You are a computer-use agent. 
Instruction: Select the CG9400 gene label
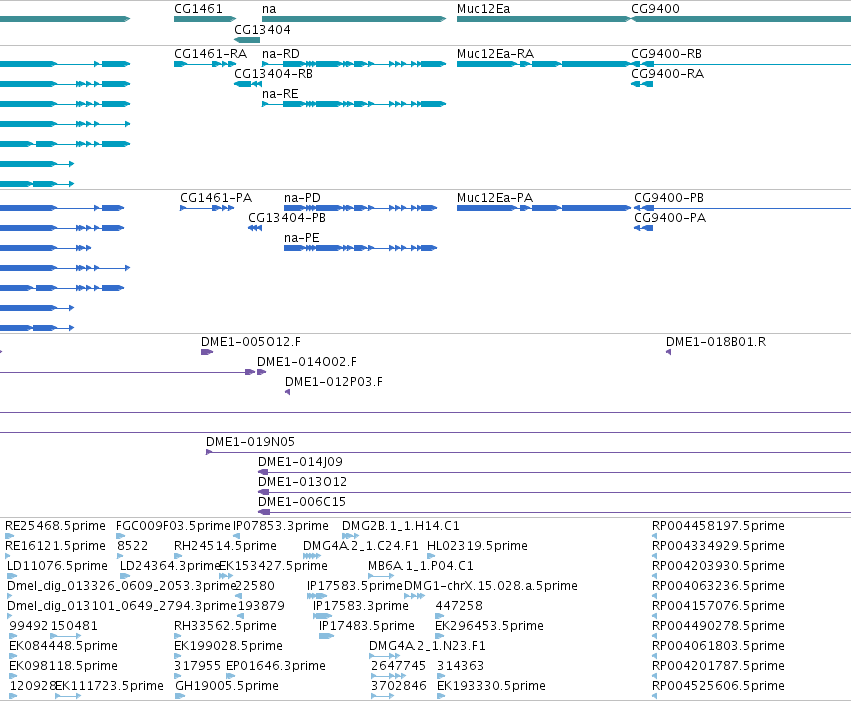[655, 9]
